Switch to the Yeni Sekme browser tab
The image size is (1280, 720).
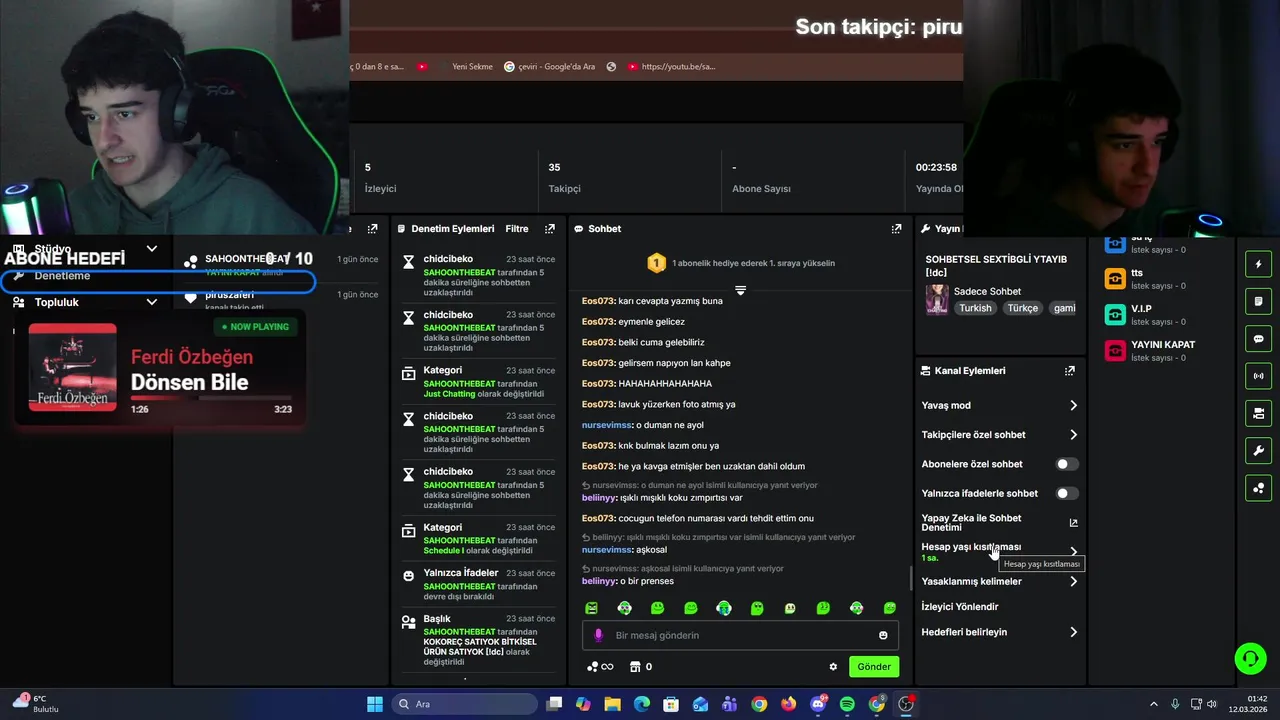[x=473, y=67]
